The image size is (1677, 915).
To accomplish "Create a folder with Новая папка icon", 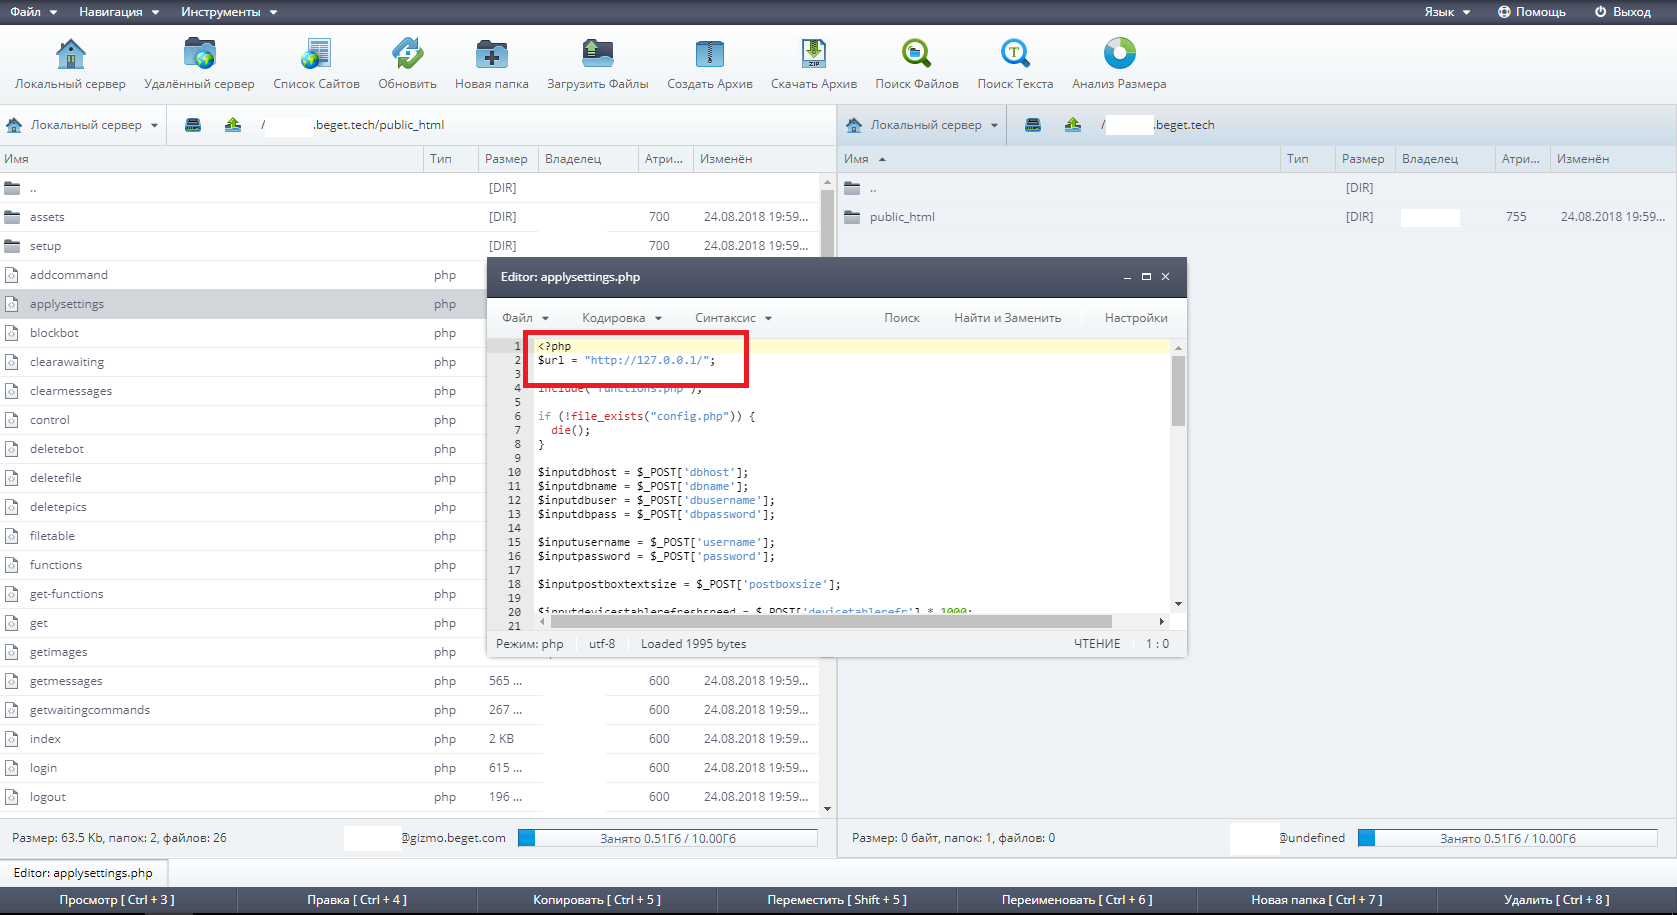I will pyautogui.click(x=491, y=54).
